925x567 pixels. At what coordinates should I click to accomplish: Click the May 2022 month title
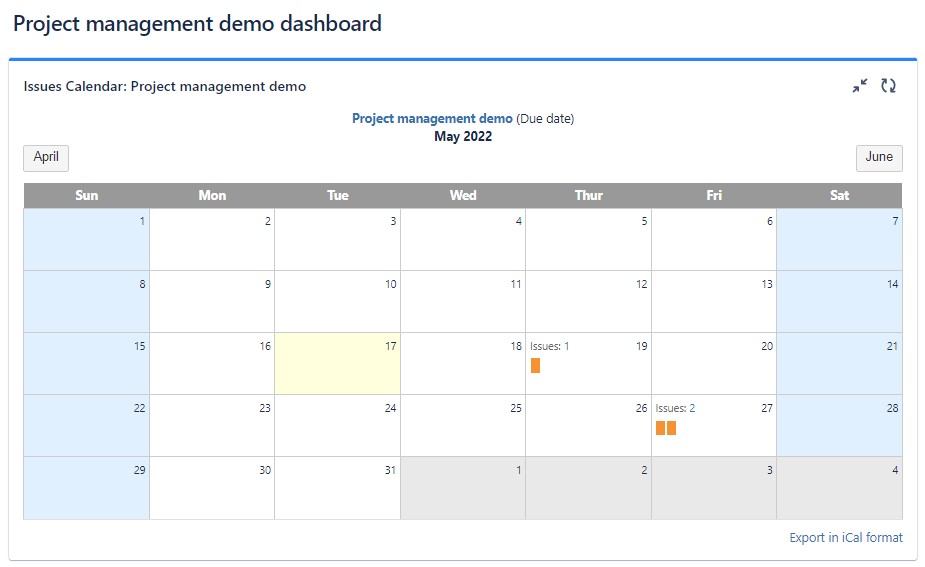[463, 136]
